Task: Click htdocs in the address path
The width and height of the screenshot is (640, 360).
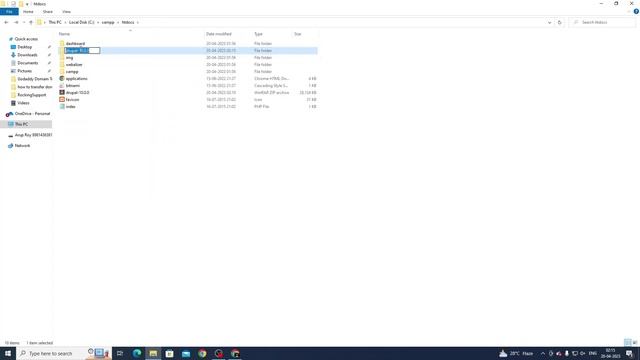Action: tap(128, 22)
